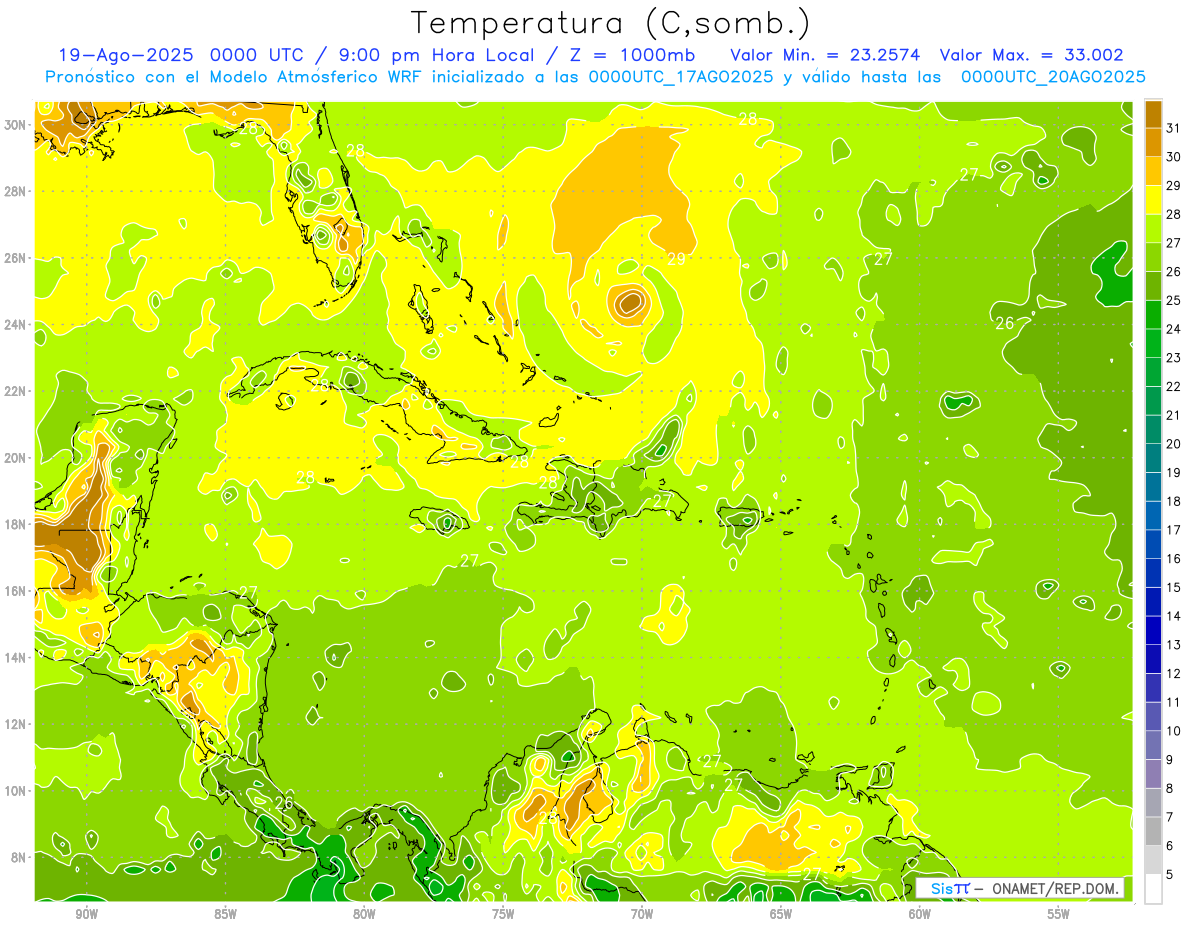Click the legend scale value 29

1173,186
